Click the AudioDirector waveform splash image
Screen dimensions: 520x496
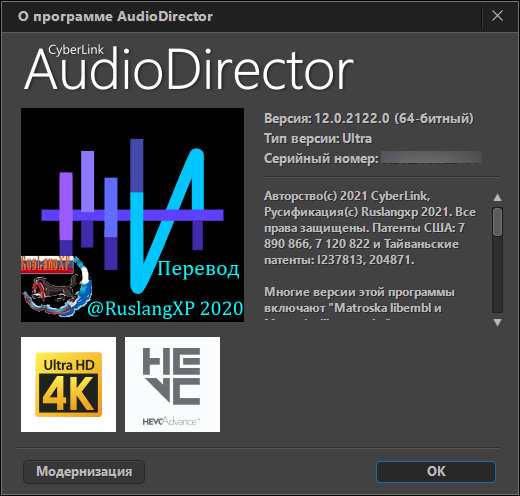[x=132, y=215]
